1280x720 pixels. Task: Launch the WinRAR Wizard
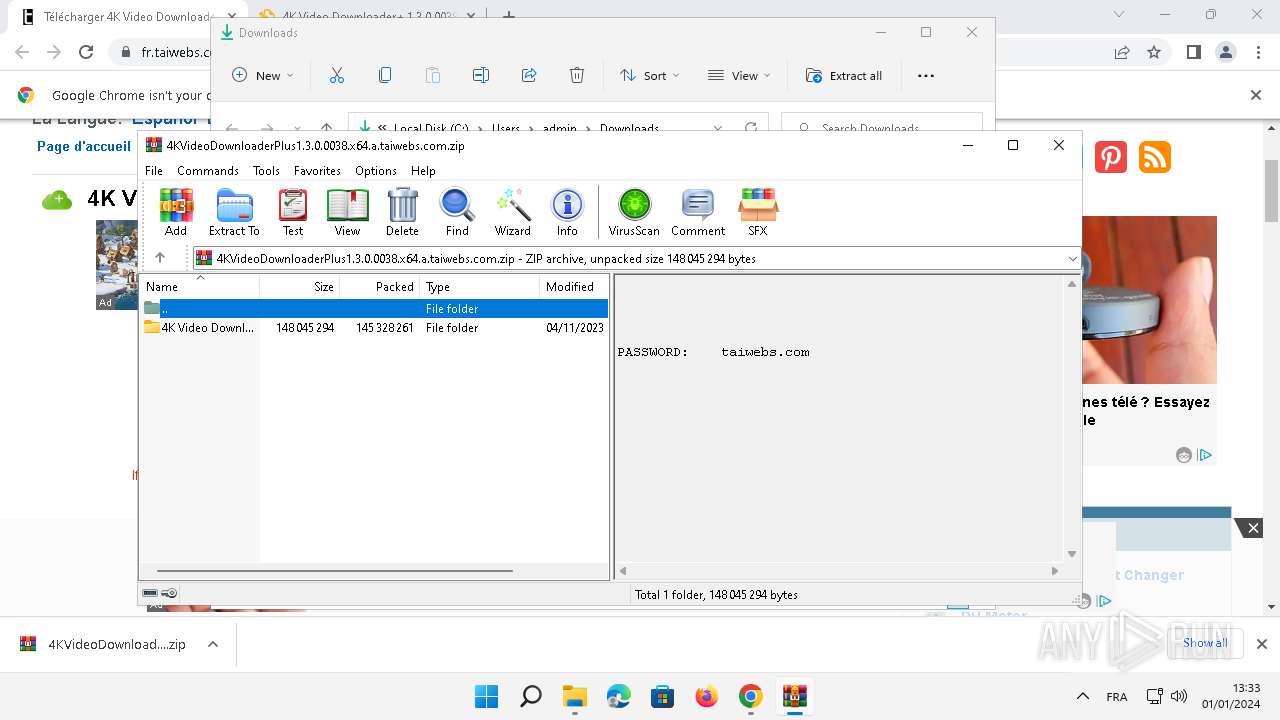click(x=513, y=212)
